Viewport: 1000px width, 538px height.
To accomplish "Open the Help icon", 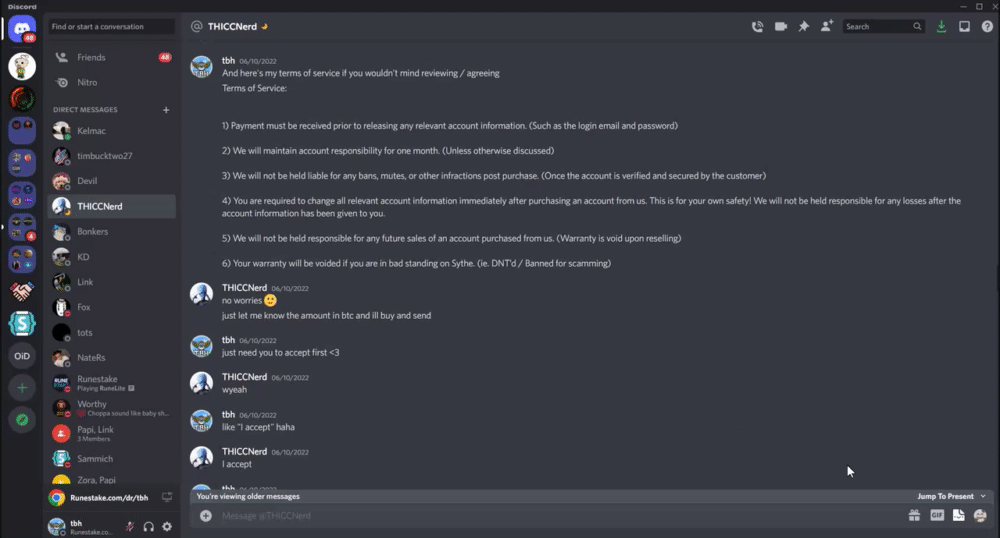I will [986, 27].
